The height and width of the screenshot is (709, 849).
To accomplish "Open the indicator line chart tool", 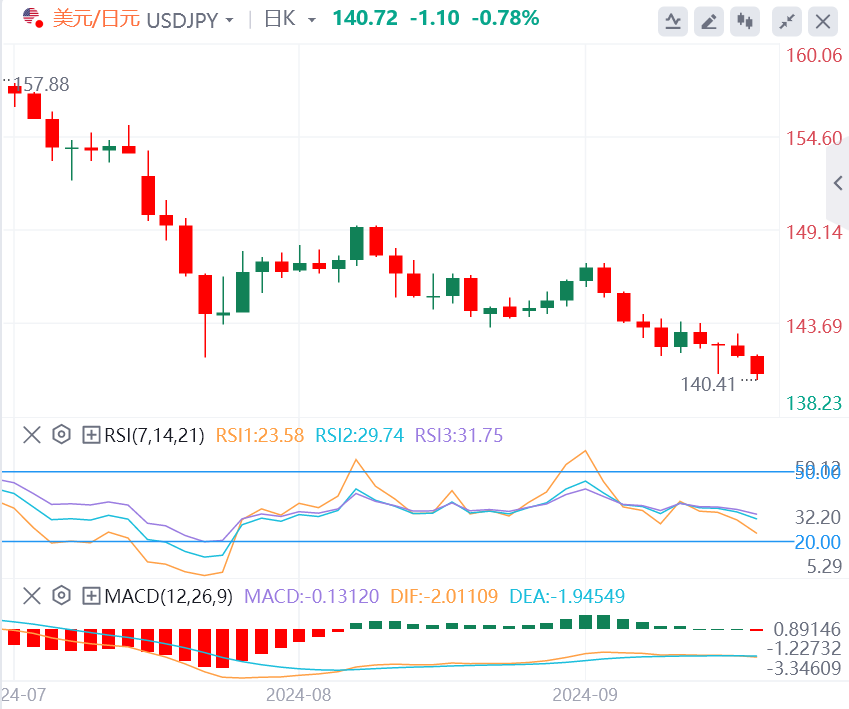I will click(x=672, y=22).
